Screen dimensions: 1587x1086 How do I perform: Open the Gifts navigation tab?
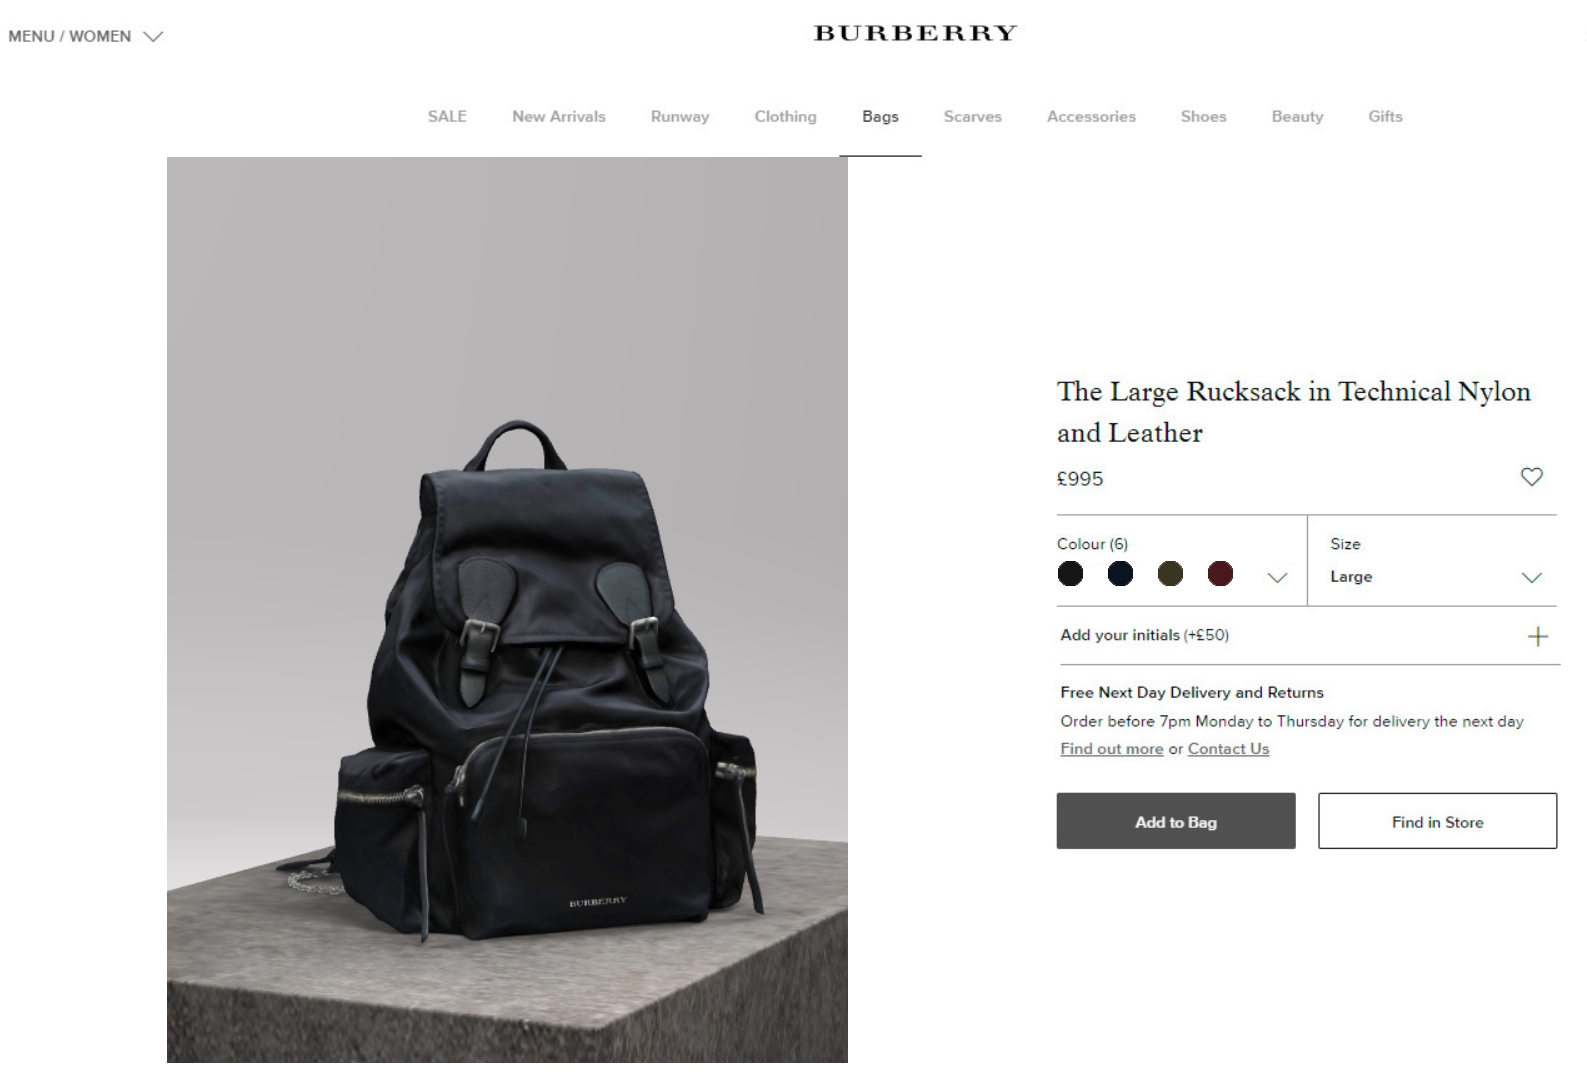coord(1385,116)
